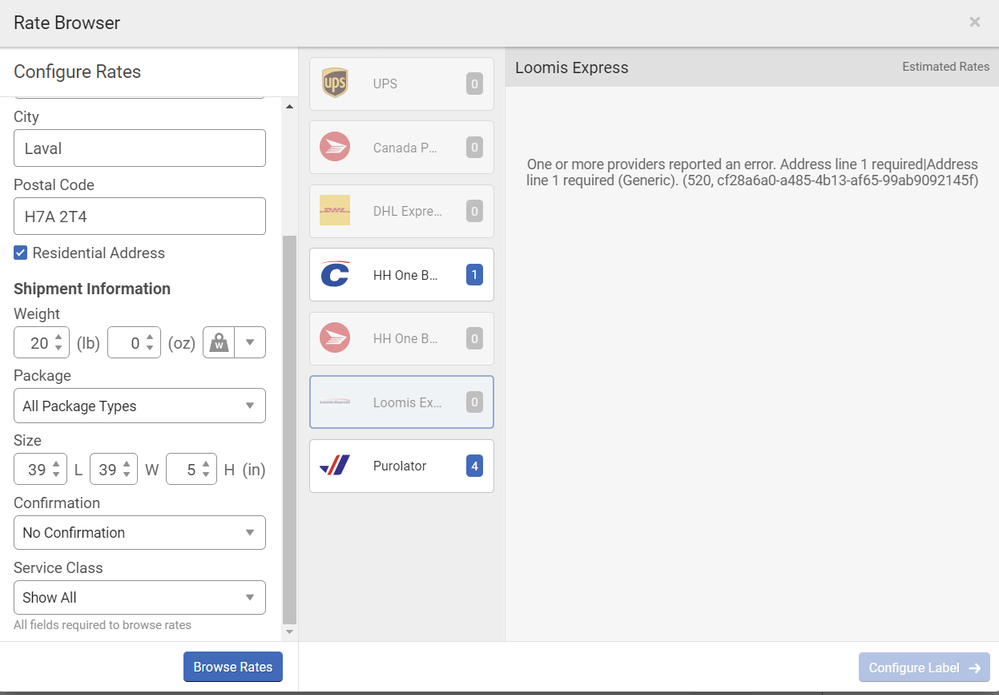Screen dimensions: 999x695
Task: Open the scale options dropdown arrow
Action: pyautogui.click(x=250, y=343)
